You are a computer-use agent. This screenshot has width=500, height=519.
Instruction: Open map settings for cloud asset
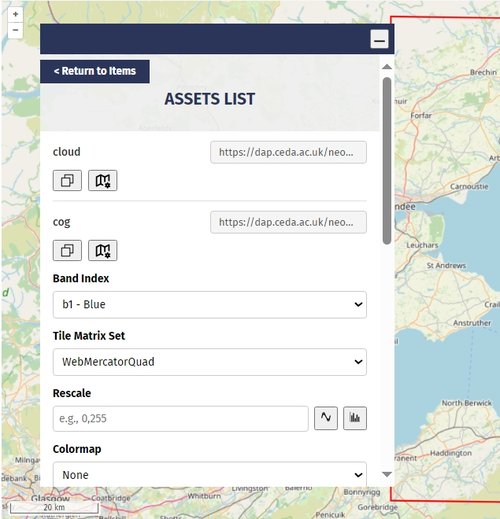tap(103, 180)
